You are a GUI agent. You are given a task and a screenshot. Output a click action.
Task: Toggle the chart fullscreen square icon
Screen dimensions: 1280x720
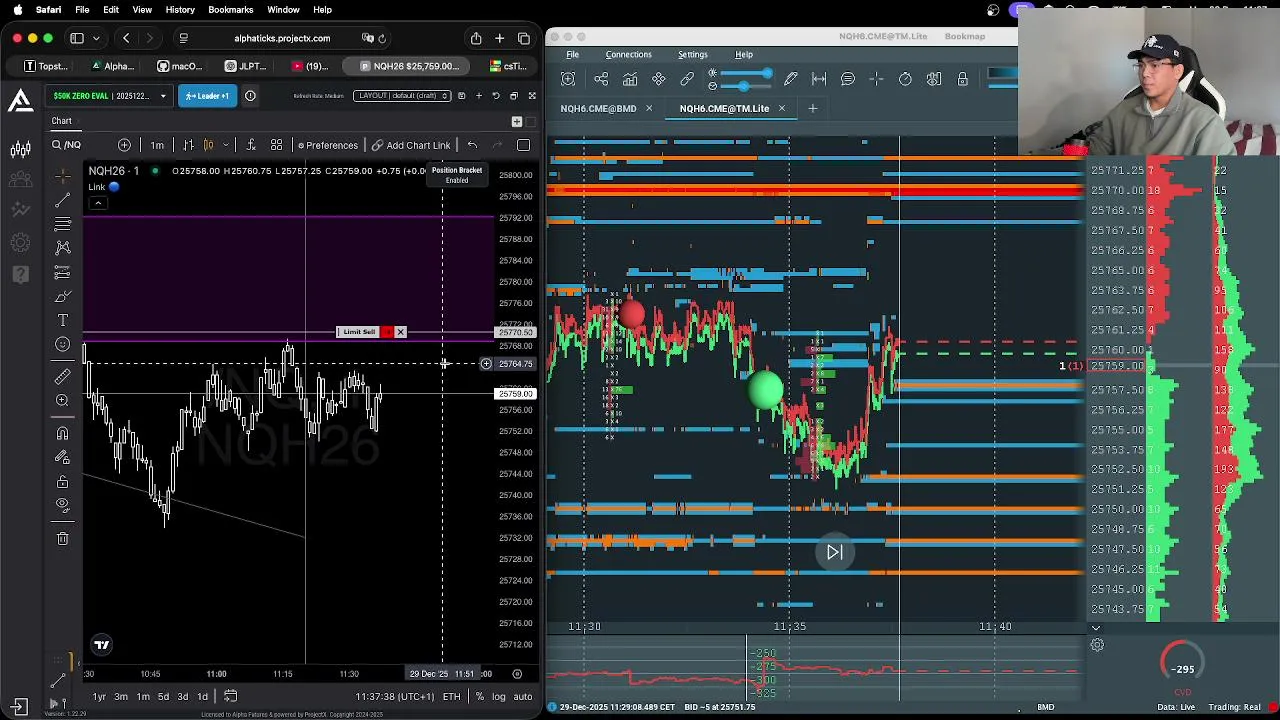tap(523, 145)
